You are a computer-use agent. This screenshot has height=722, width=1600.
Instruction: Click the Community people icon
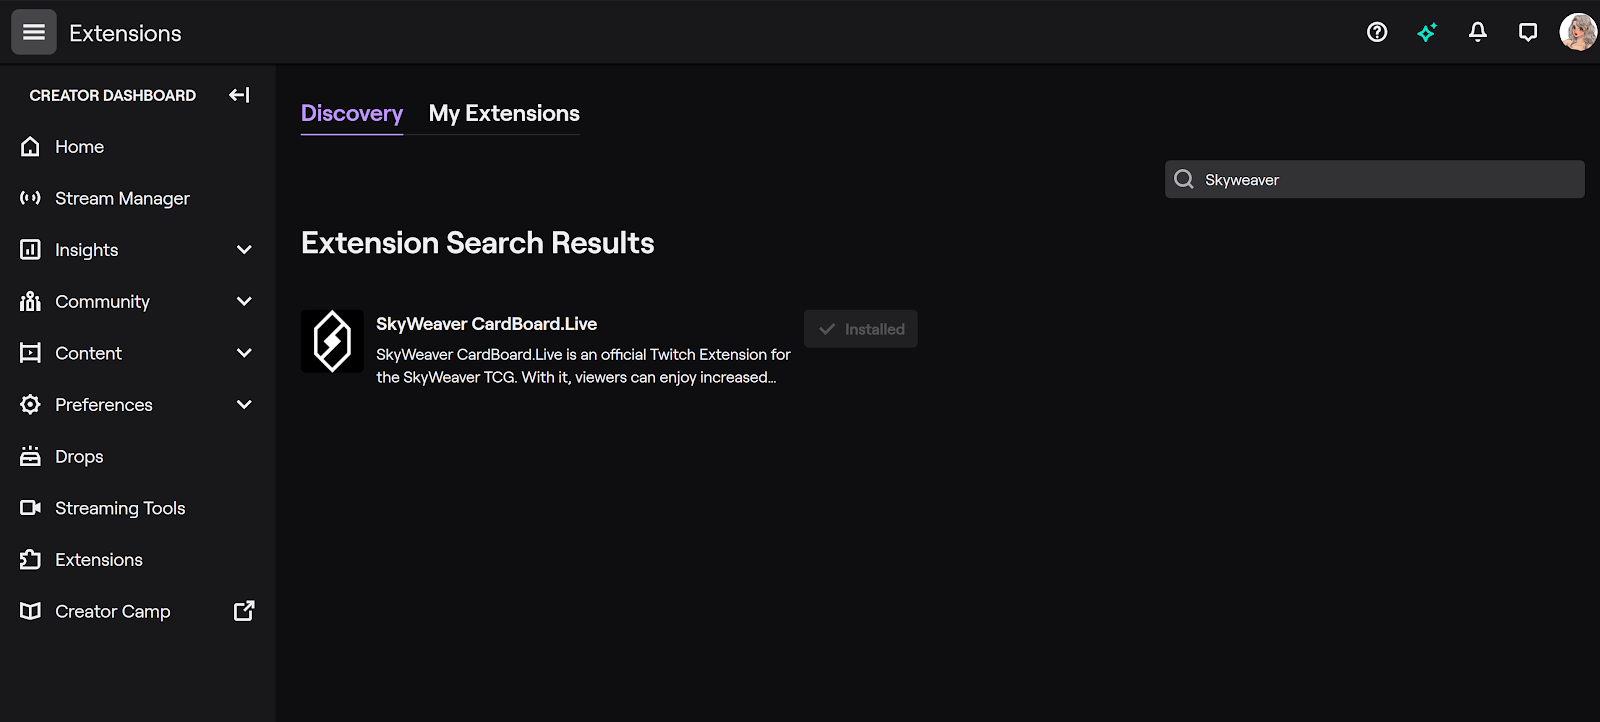31,301
